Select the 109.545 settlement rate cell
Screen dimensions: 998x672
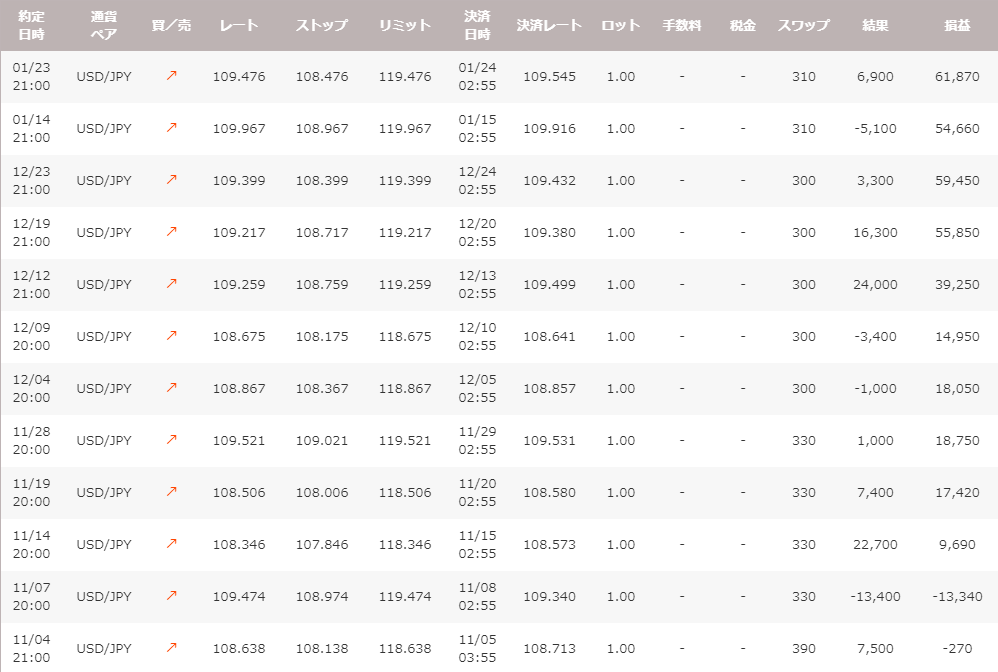click(x=549, y=76)
